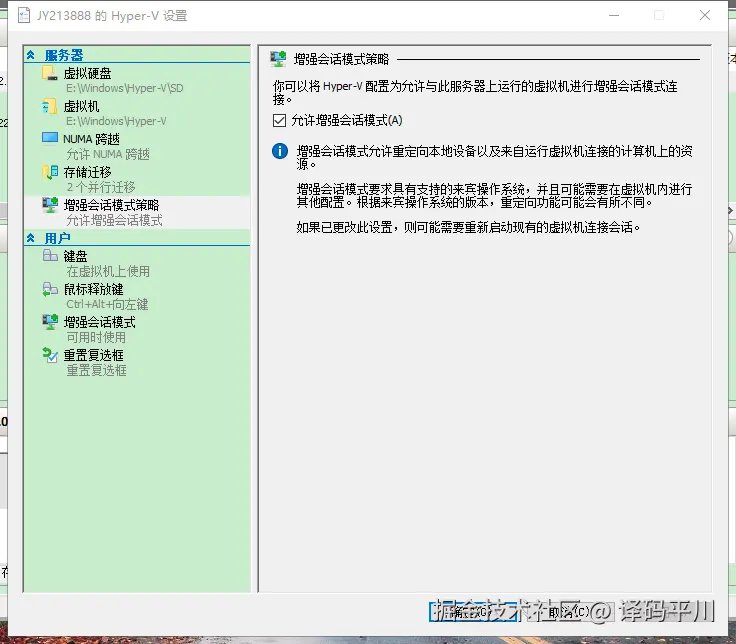
Task: Select 虚拟硬盘 in the tree
Action: click(x=87, y=74)
